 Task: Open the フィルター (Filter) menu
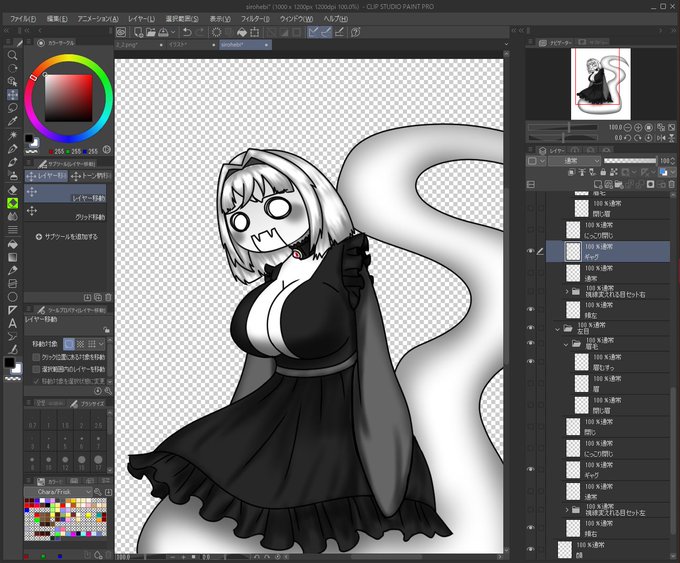pos(255,19)
